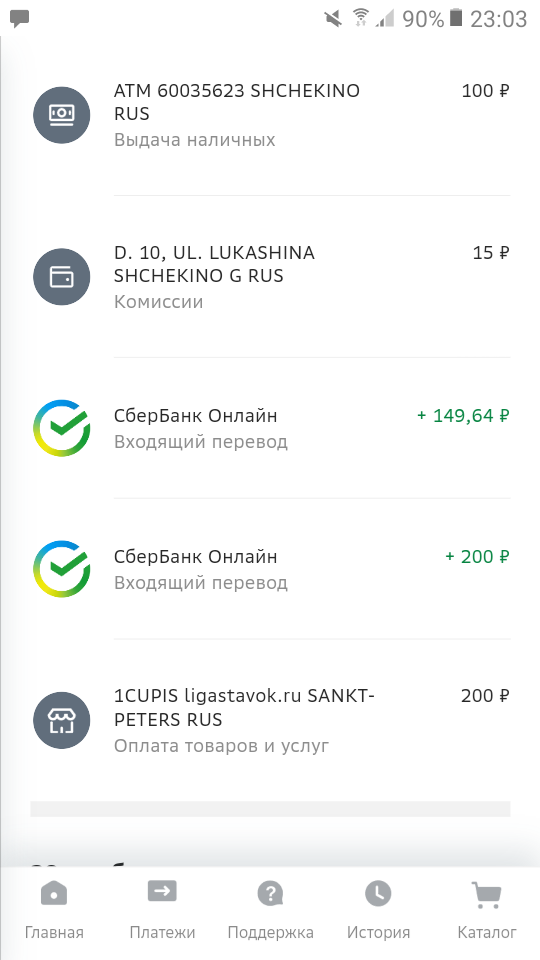The height and width of the screenshot is (960, 540).
Task: Open ATM 60035623 SHCHEKINO transaction
Action: click(270, 115)
